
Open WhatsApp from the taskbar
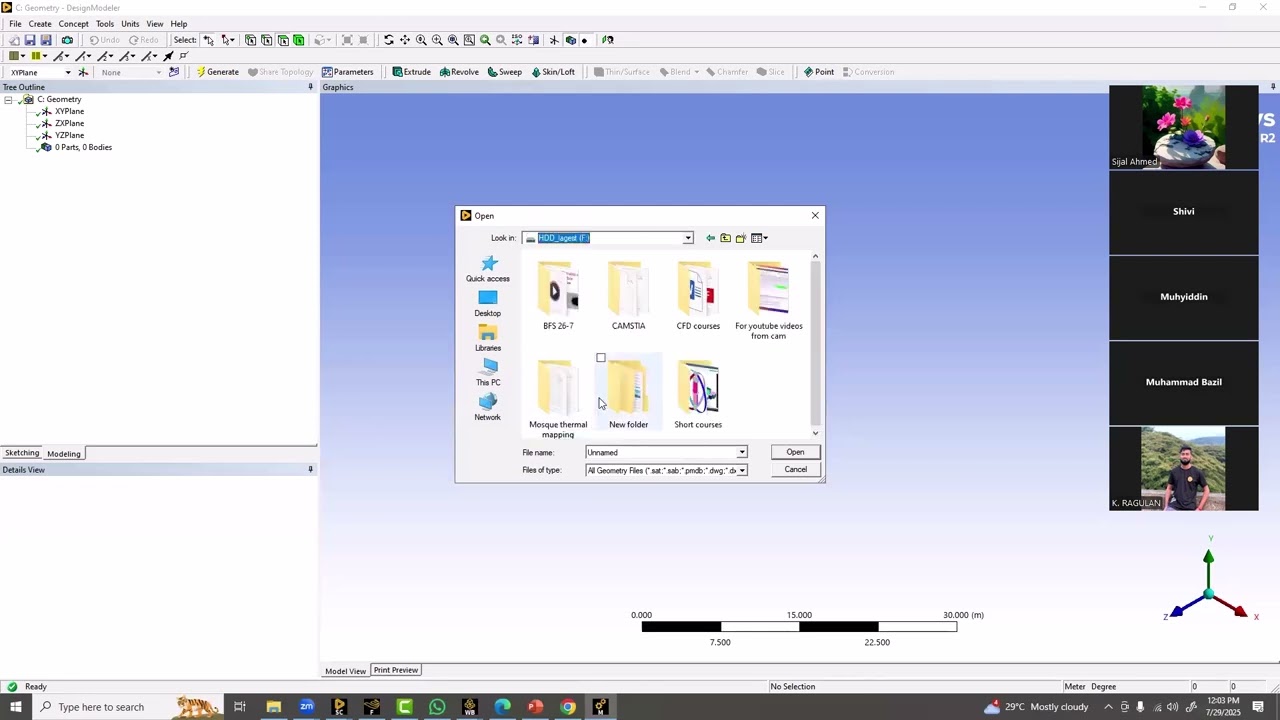[x=437, y=707]
